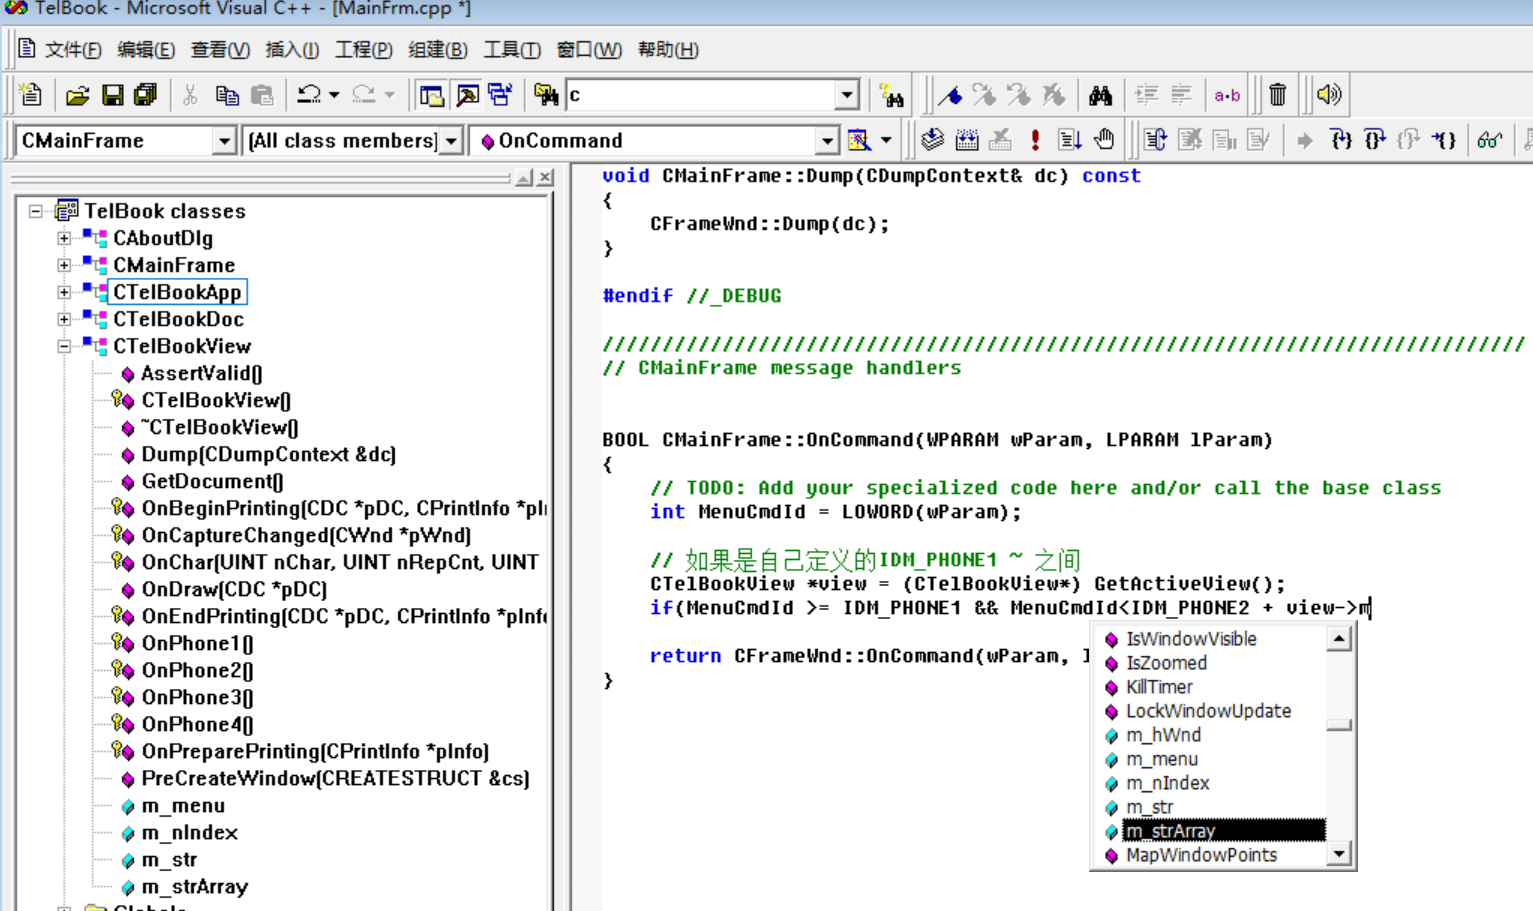This screenshot has width=1533, height=911.
Task: Click the speaker toolbar icon
Action: coord(1328,95)
